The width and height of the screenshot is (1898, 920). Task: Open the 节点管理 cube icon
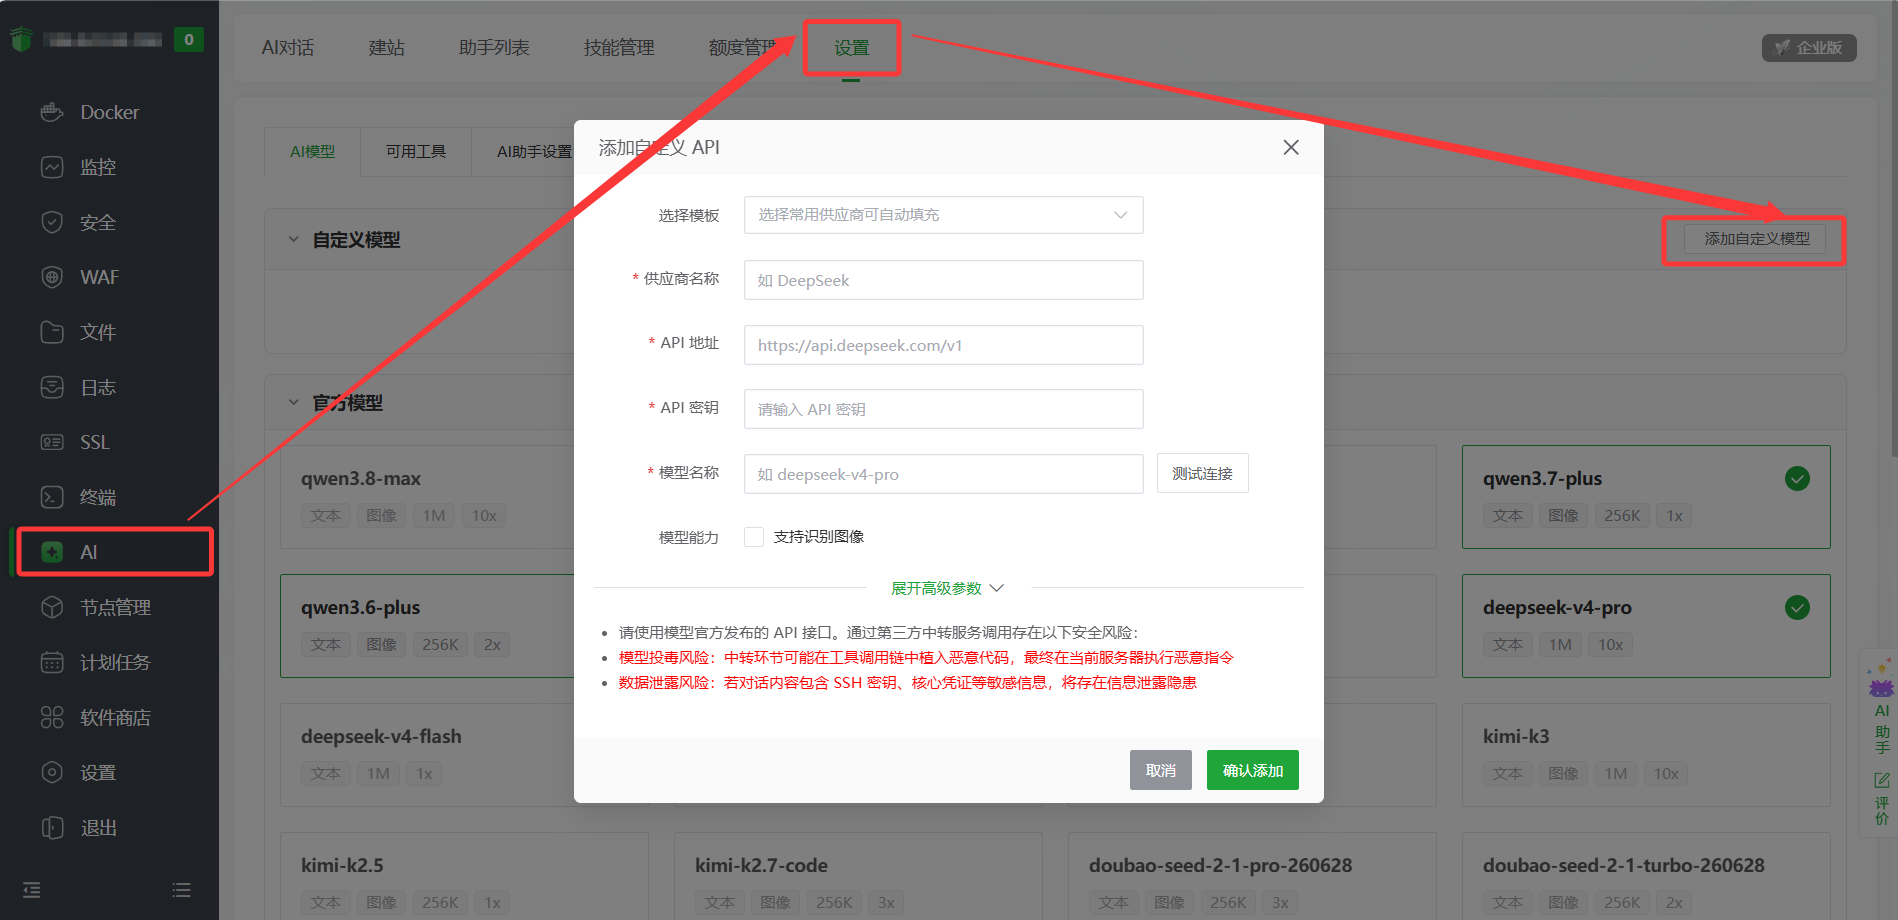coord(52,607)
